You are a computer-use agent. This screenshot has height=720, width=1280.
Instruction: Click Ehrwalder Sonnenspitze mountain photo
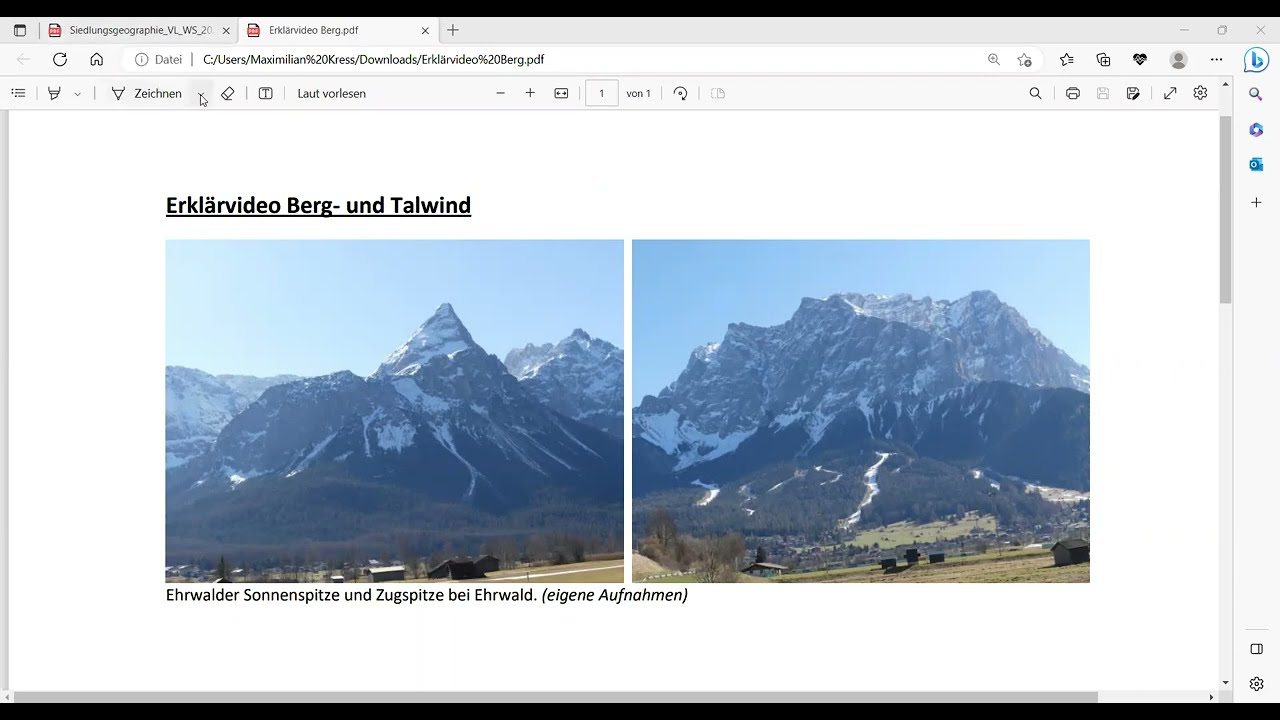point(394,411)
